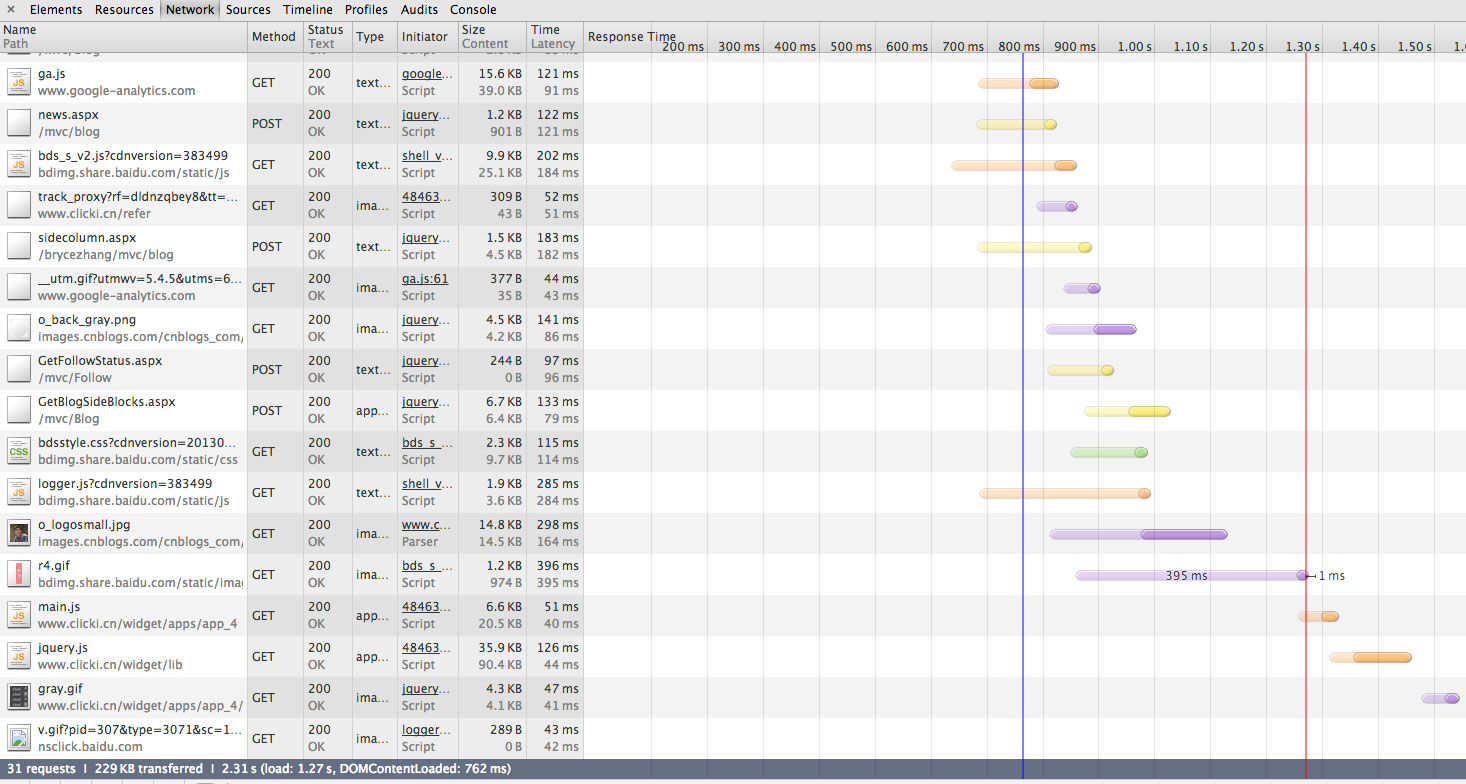Click the main.js script icon
The height and width of the screenshot is (784, 1466).
pyautogui.click(x=19, y=615)
